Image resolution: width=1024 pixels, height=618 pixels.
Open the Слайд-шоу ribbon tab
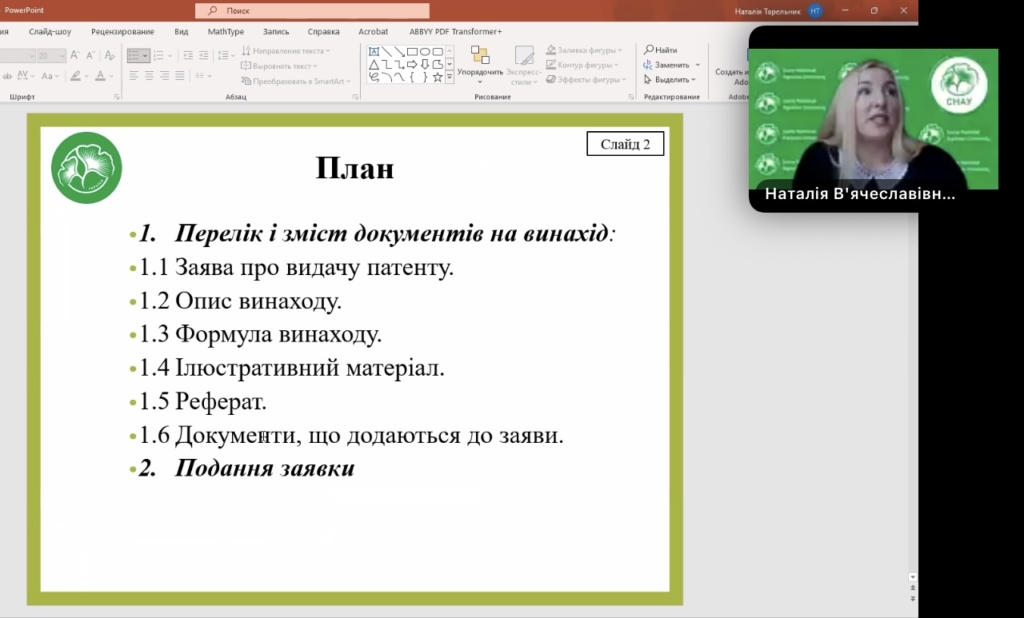click(x=50, y=31)
